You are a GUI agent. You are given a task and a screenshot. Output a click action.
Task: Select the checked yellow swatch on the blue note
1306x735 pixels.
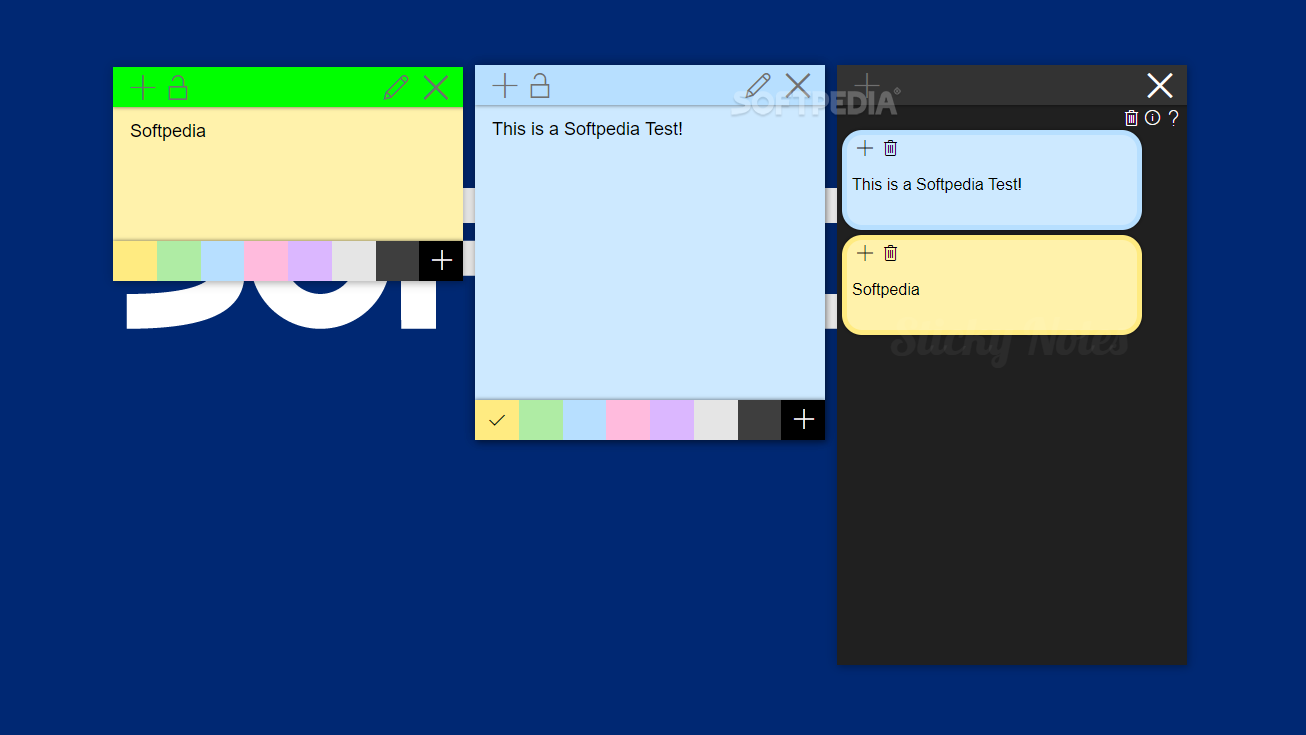point(497,420)
